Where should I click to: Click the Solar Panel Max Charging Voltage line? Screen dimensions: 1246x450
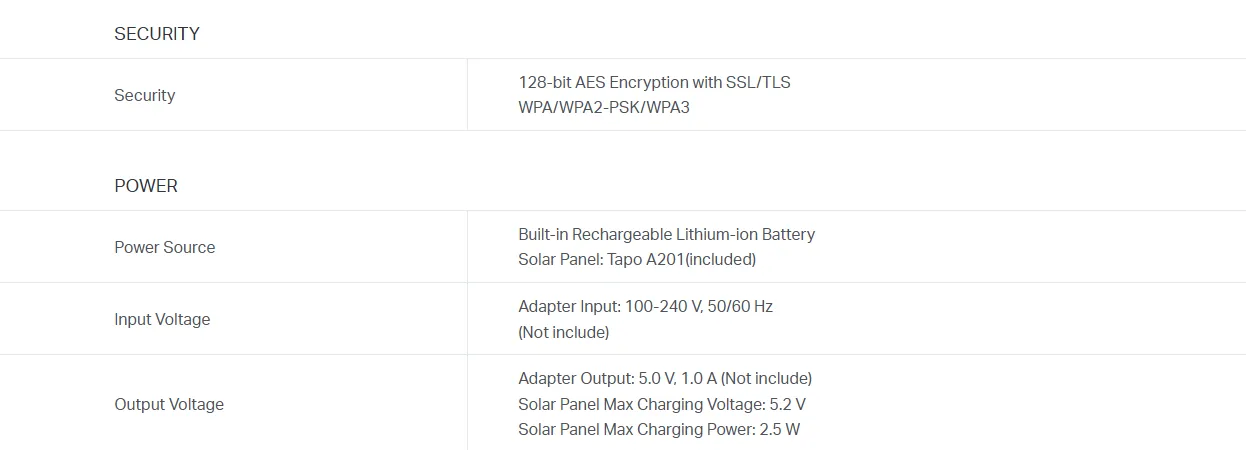click(x=662, y=404)
